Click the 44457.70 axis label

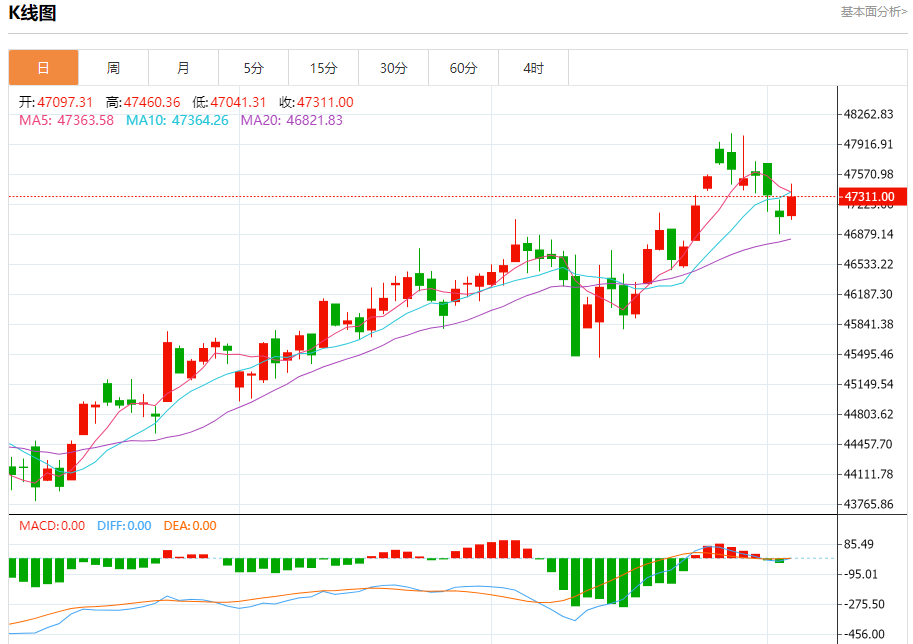869,444
